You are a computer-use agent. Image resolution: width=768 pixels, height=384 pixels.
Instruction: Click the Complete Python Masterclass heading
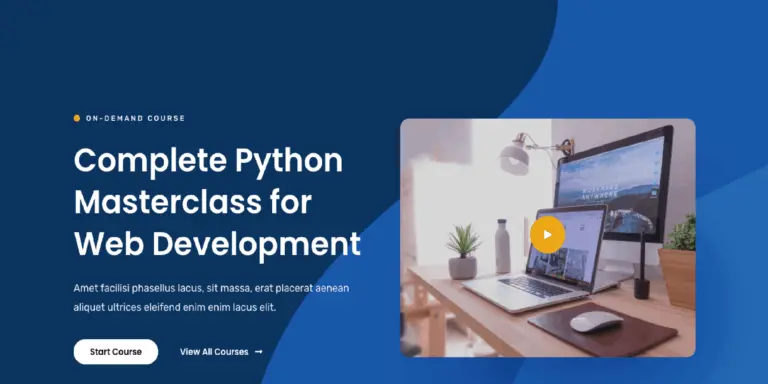click(x=217, y=201)
